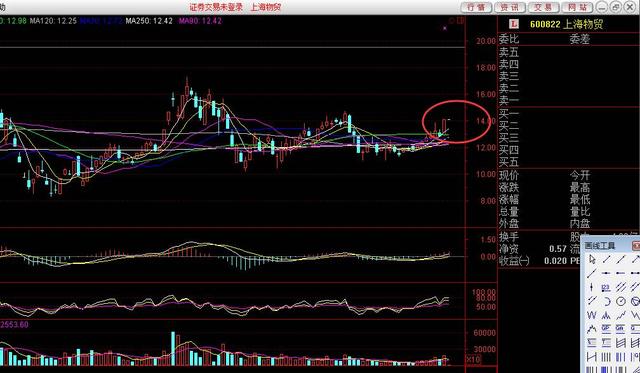This screenshot has height=373, width=640.
Task: Click the 20.00 price axis label
Action: 486,41
